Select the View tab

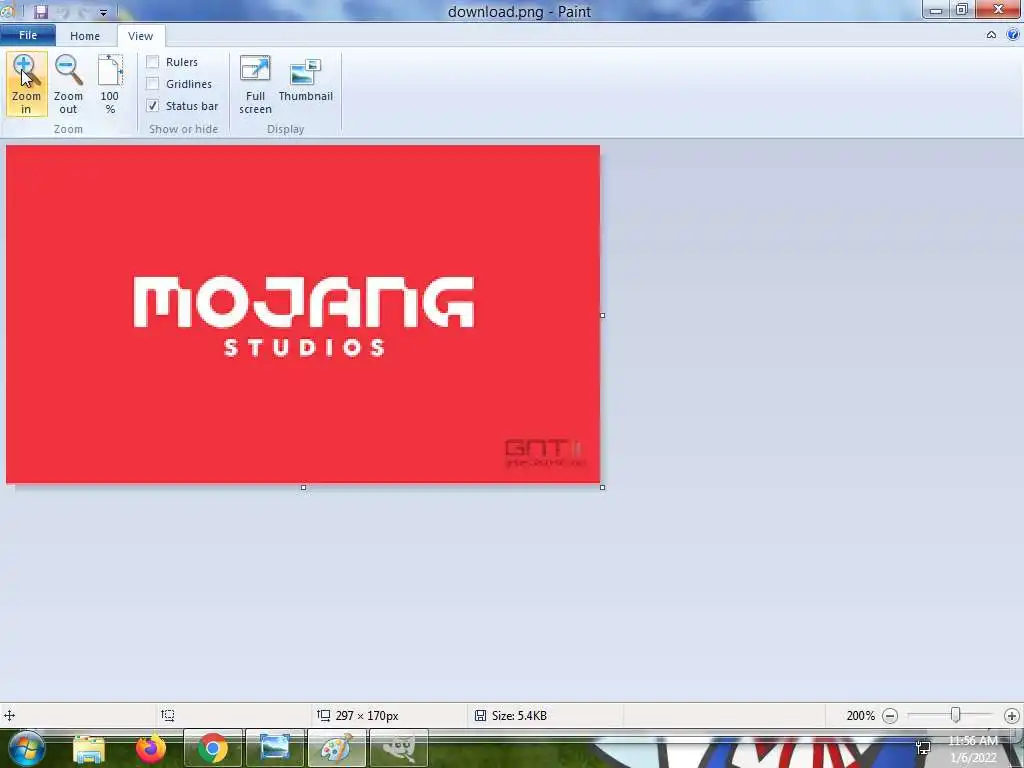click(140, 36)
